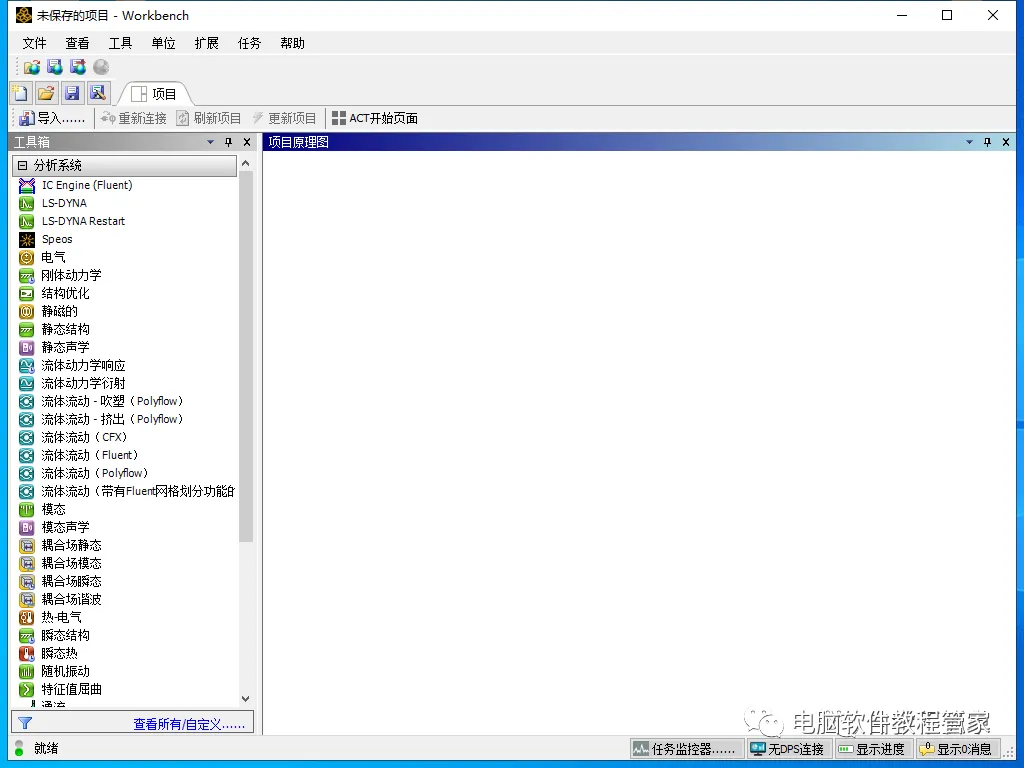Image resolution: width=1024 pixels, height=768 pixels.
Task: Open the 工具箱 panel dropdown arrow
Action: pyautogui.click(x=210, y=142)
